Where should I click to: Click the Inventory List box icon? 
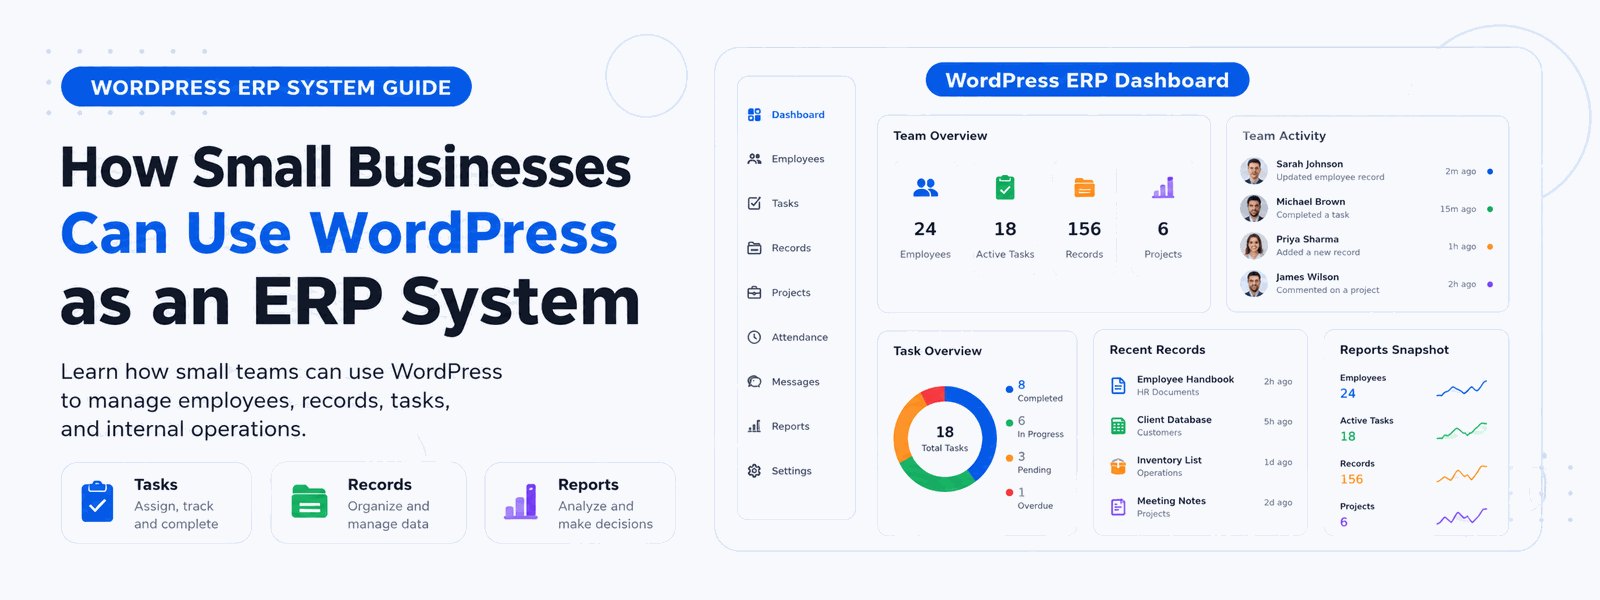coord(1119,466)
